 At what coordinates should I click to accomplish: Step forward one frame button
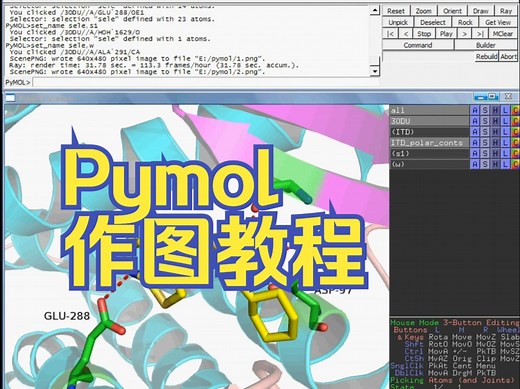pos(464,34)
